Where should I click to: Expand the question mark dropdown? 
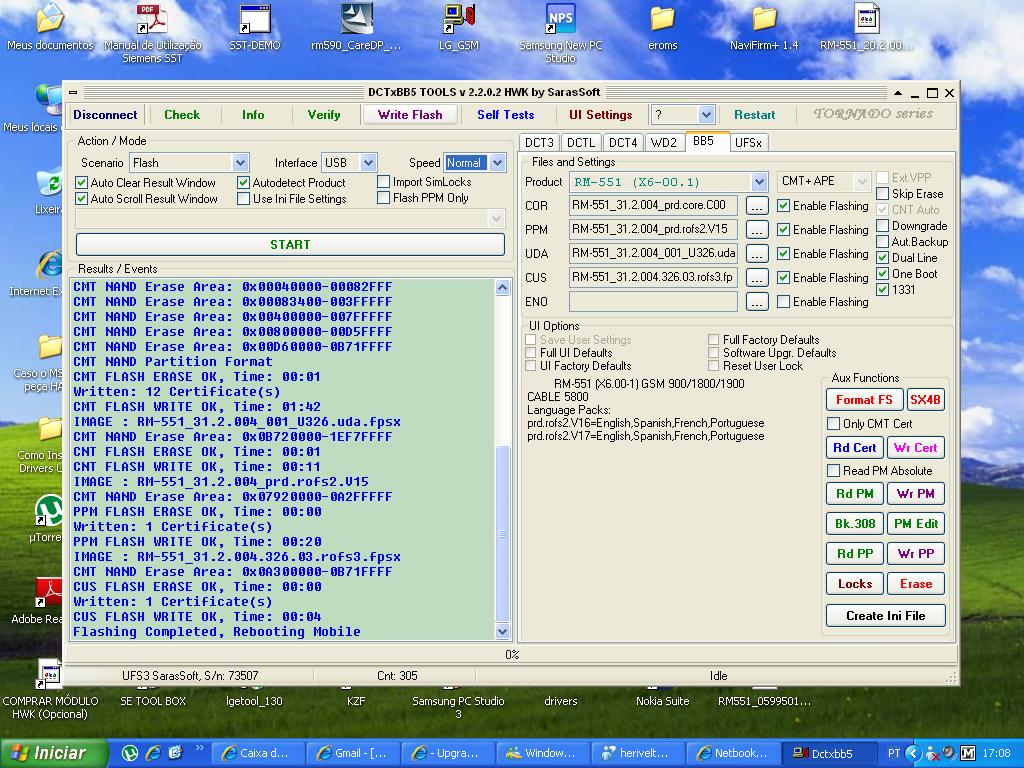706,115
